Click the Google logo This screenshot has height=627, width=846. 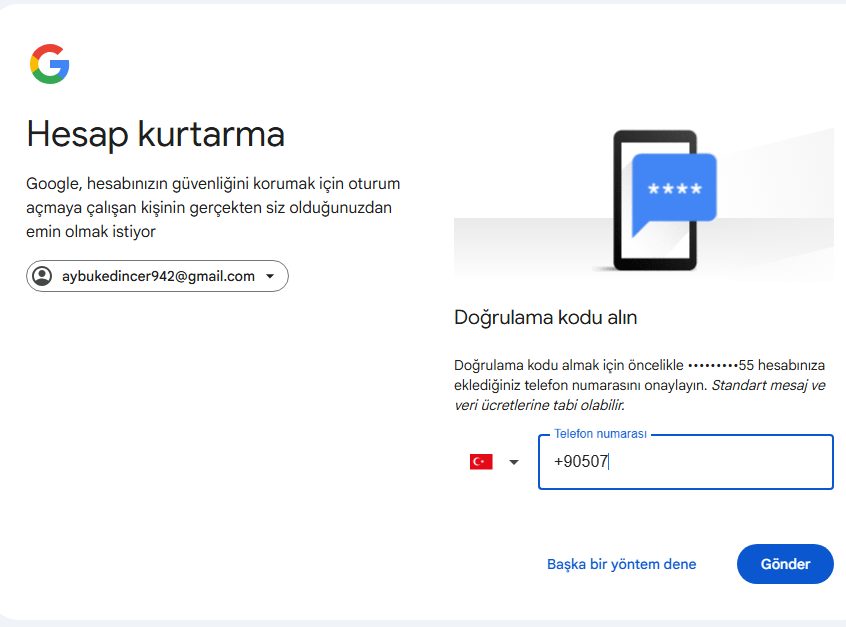[50, 64]
